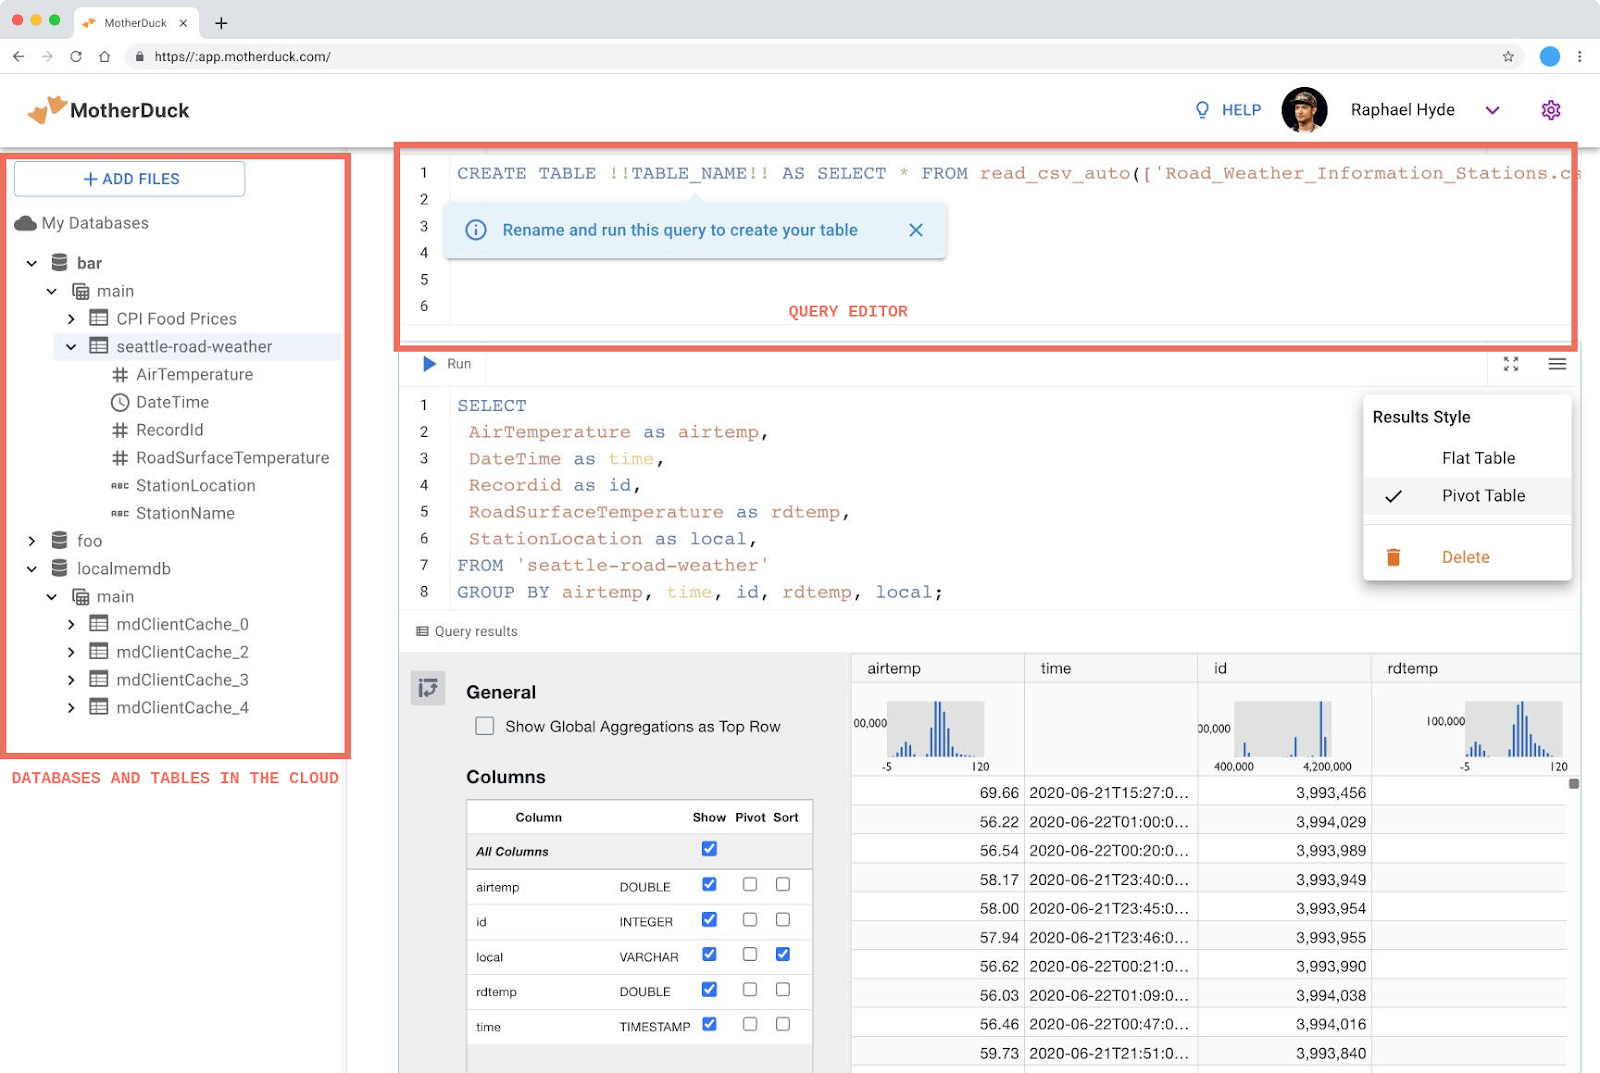Click the Query results header icon

click(x=422, y=632)
